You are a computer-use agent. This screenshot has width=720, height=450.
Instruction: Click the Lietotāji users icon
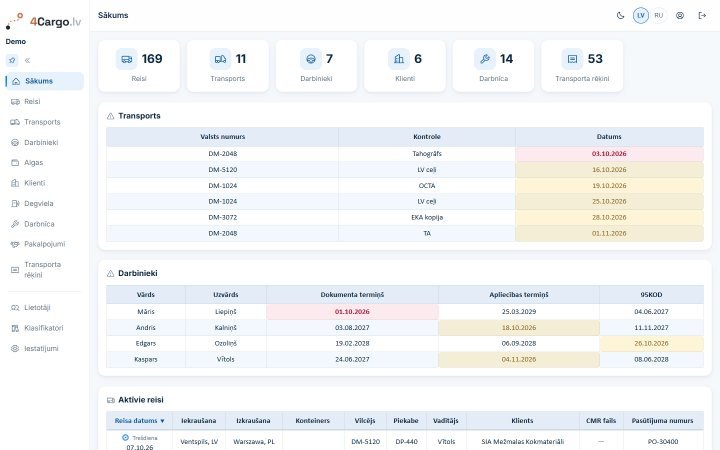coord(15,308)
